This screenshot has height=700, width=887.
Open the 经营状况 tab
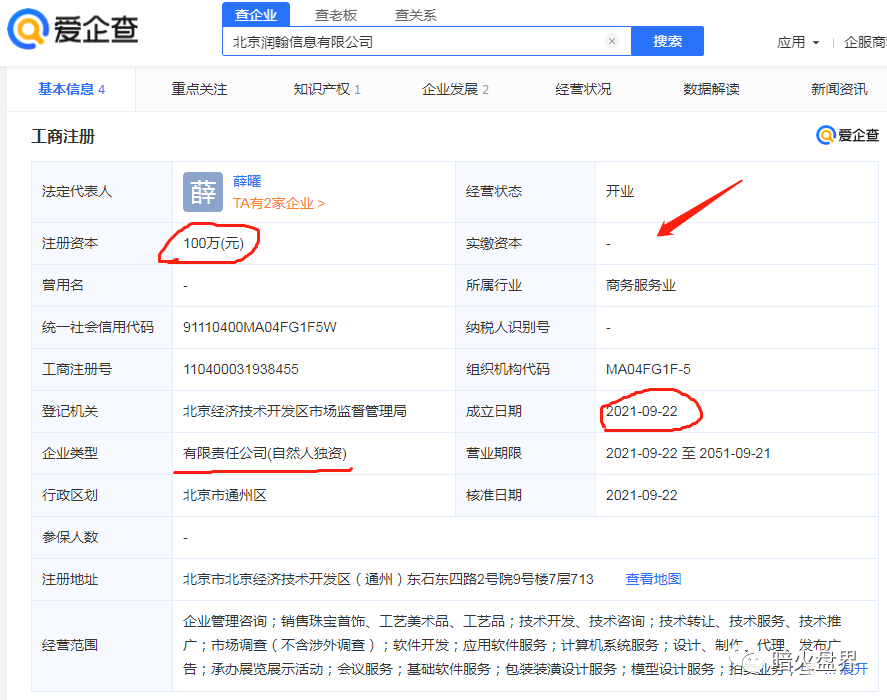[583, 89]
